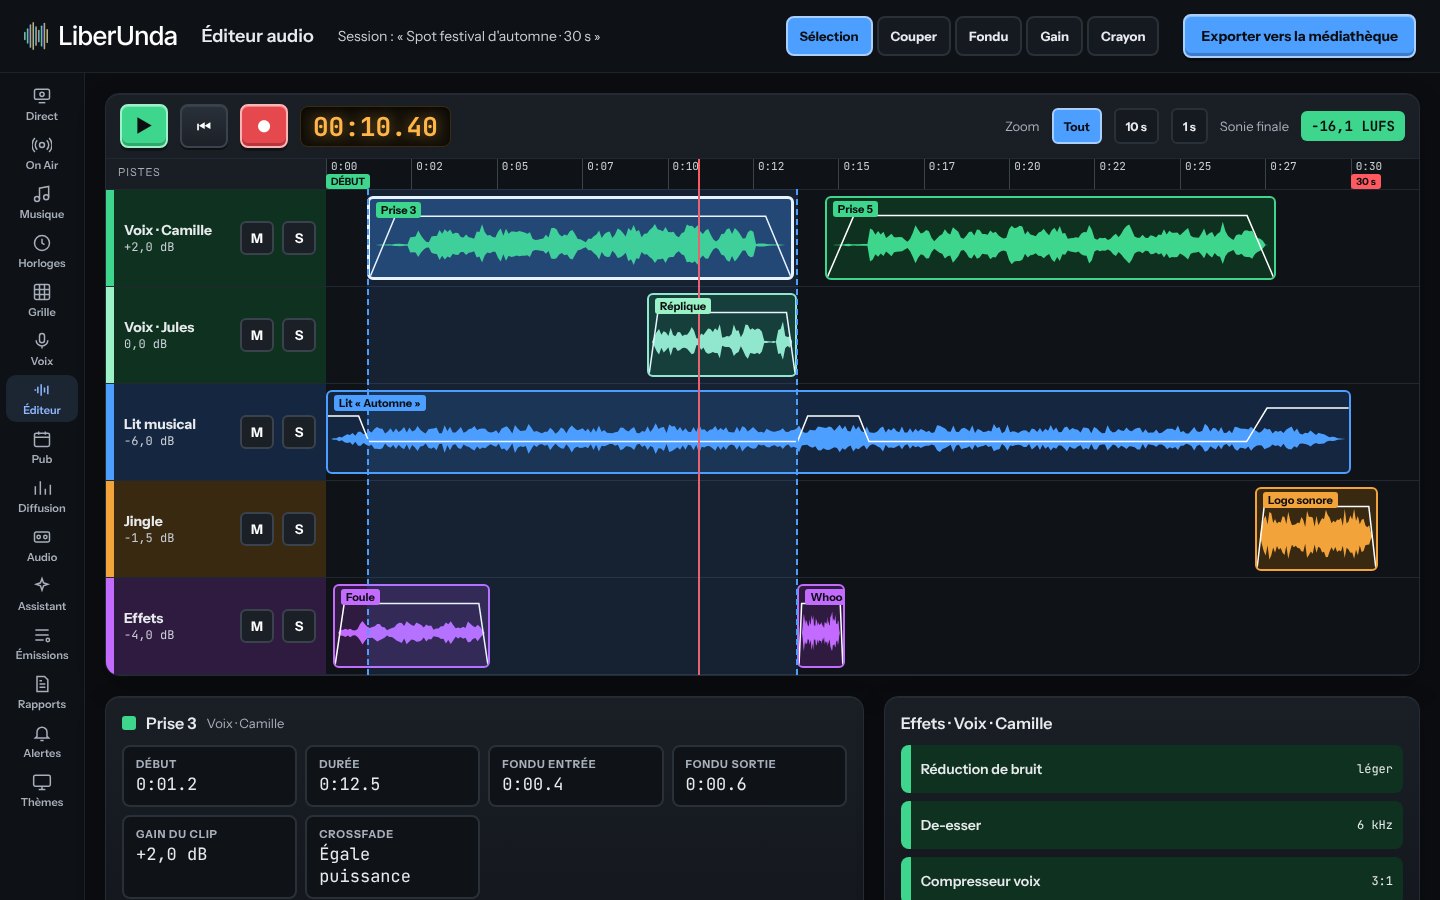Screen dimensions: 1440x900
Task: Open the De-esser effect row
Action: pyautogui.click(x=1152, y=825)
